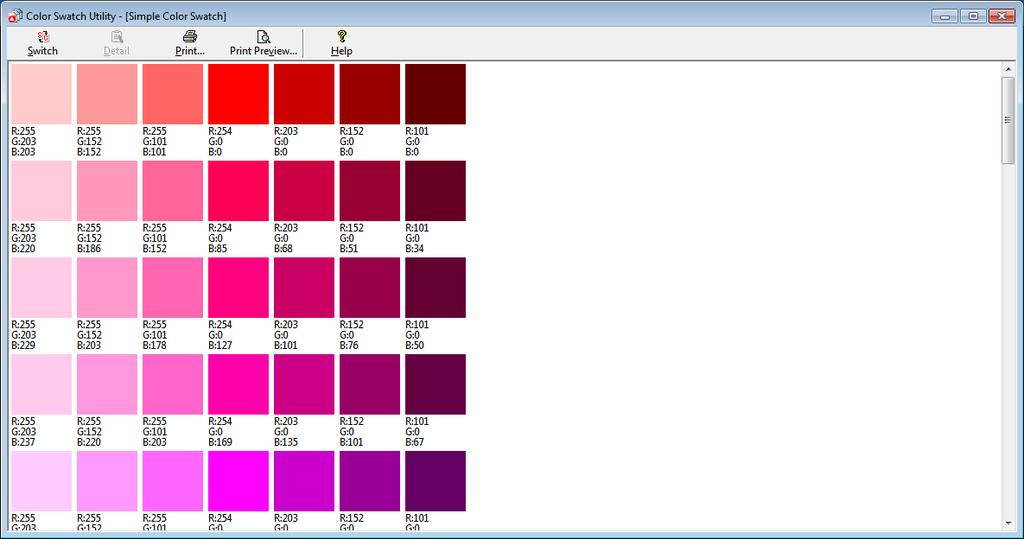Image resolution: width=1024 pixels, height=539 pixels.
Task: Select the dark swatch R:101 G:0 B:0
Action: click(436, 93)
